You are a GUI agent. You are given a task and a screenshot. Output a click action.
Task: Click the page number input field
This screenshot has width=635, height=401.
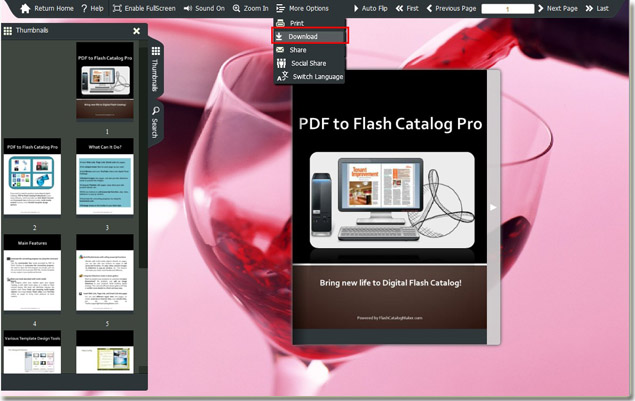[507, 9]
